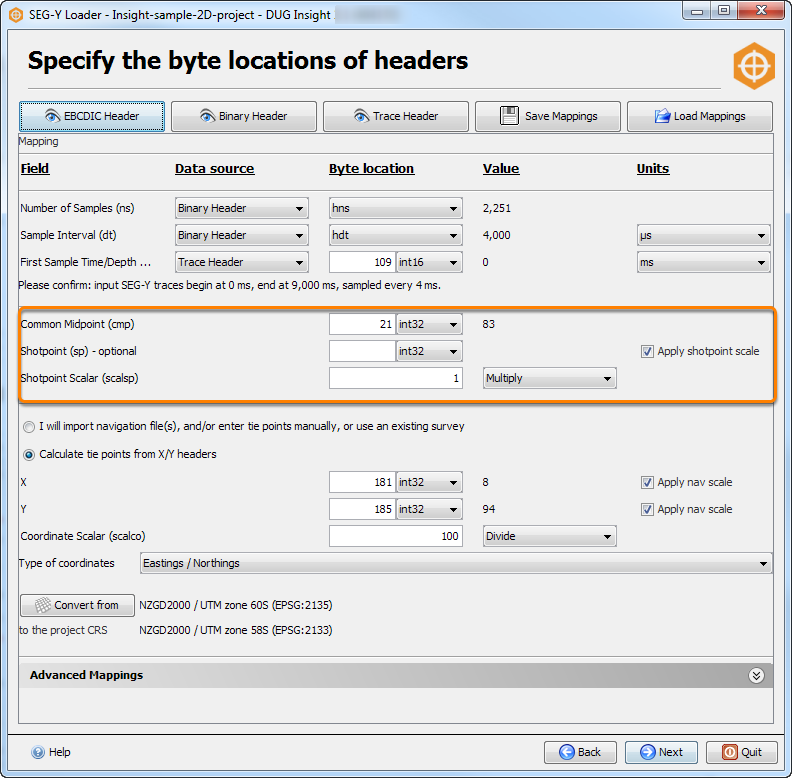Viewport: 792px width, 778px height.
Task: Open Type of coordinates Eastings / Northings dropdown
Action: coord(456,563)
